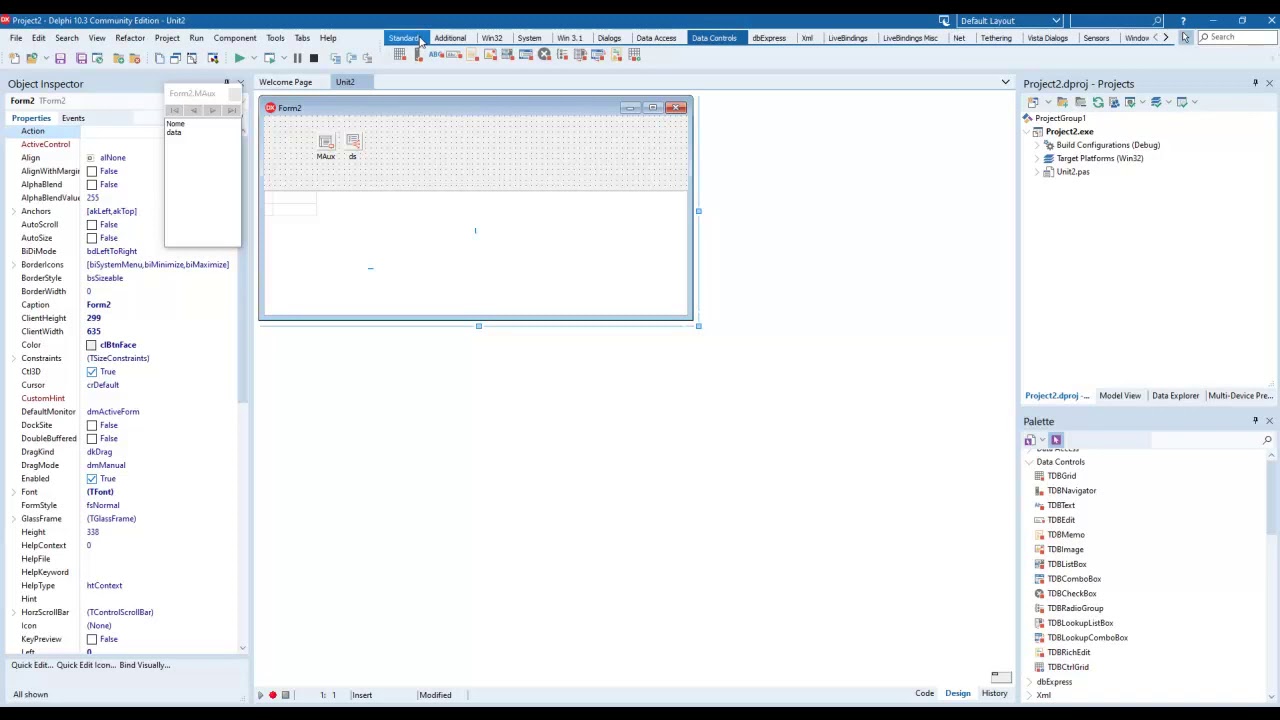The image size is (1280, 720).
Task: Click the Save All icon in toolbar
Action: tap(82, 58)
